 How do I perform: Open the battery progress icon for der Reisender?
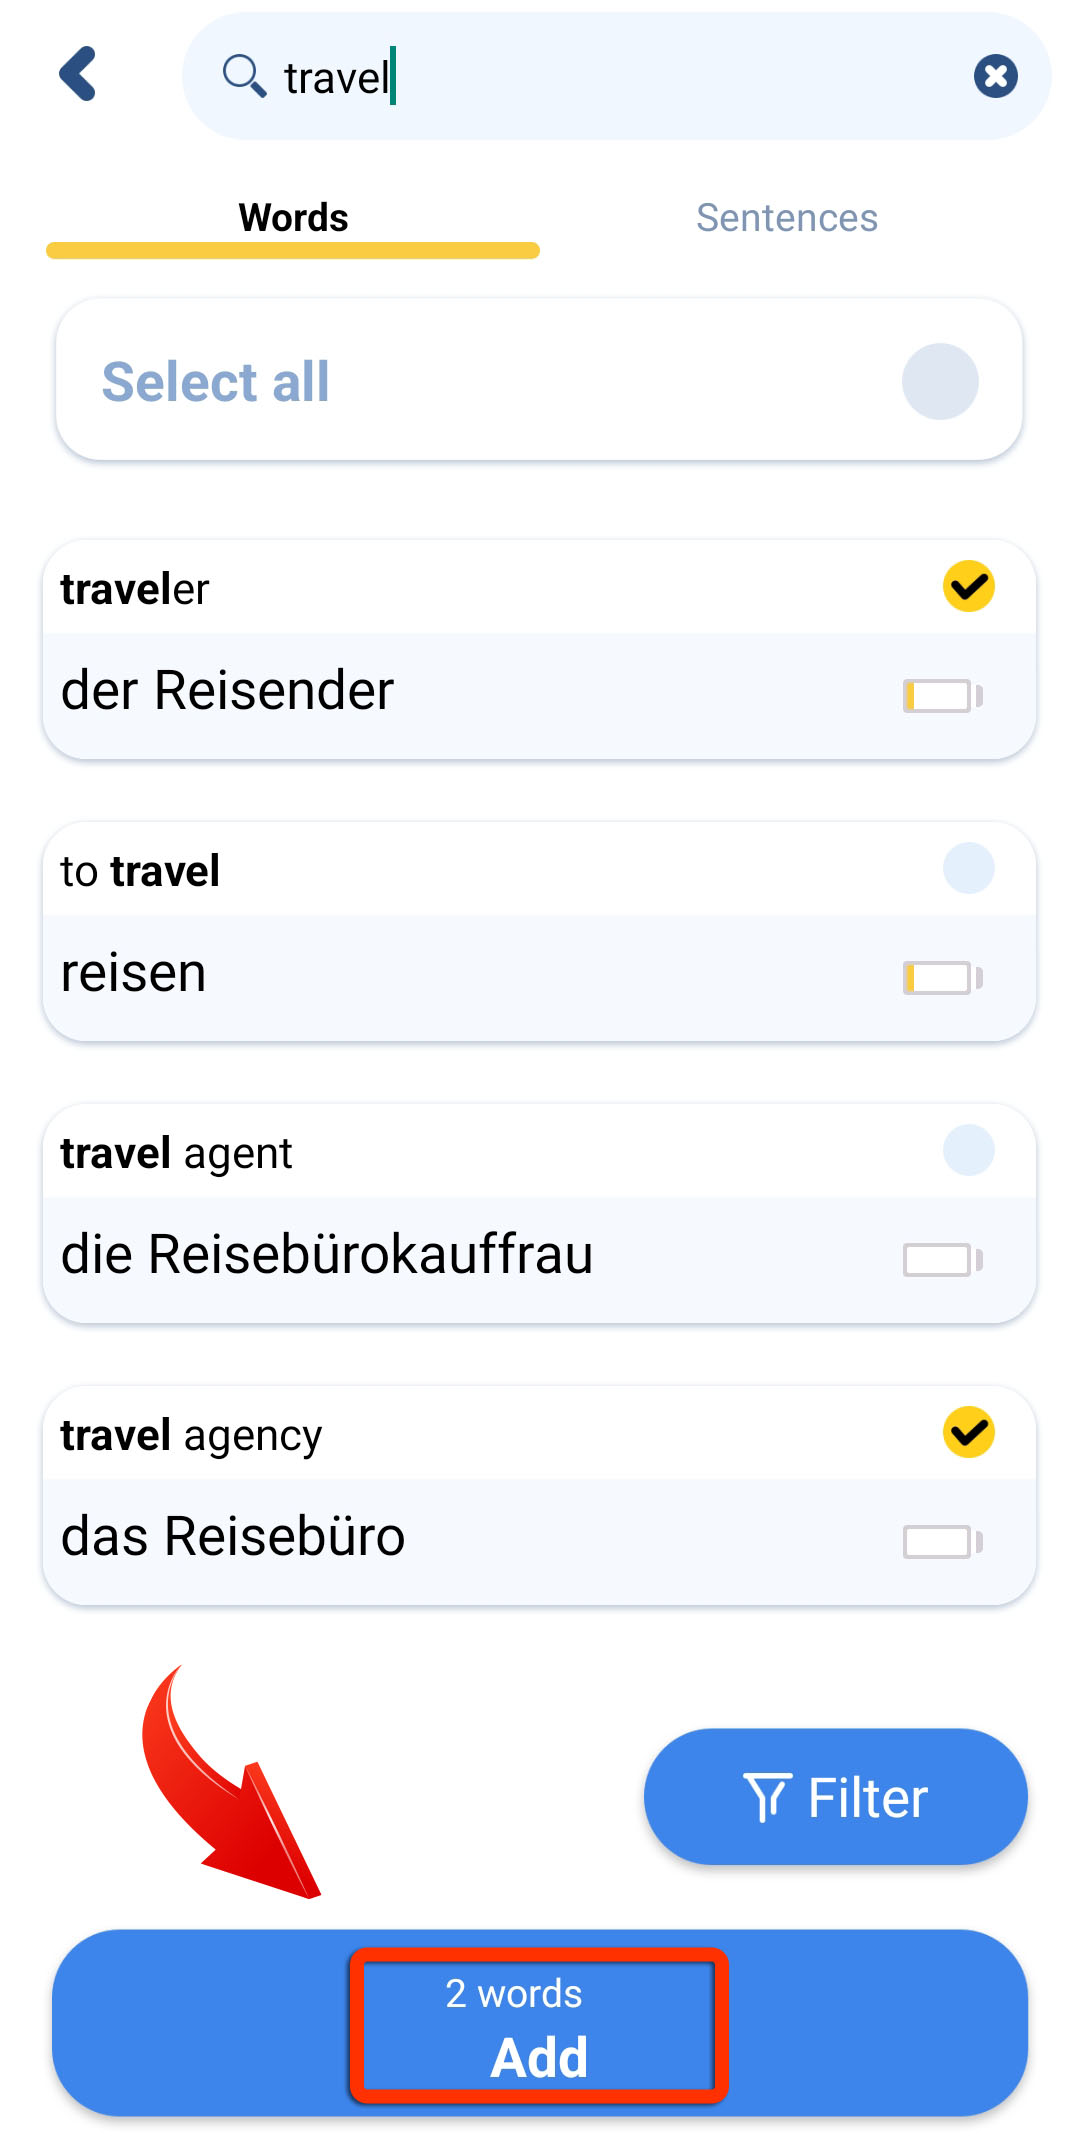point(942,695)
